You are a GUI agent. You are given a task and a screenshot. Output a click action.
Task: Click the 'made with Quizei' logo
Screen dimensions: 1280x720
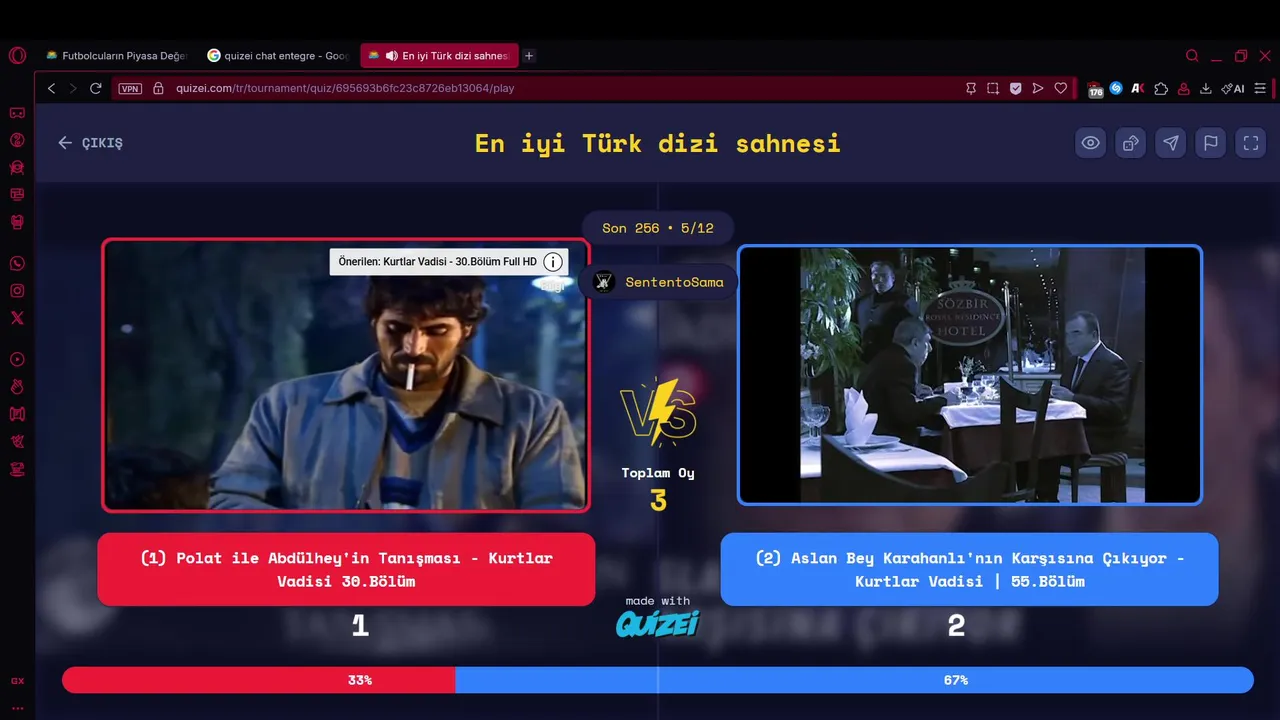(657, 617)
